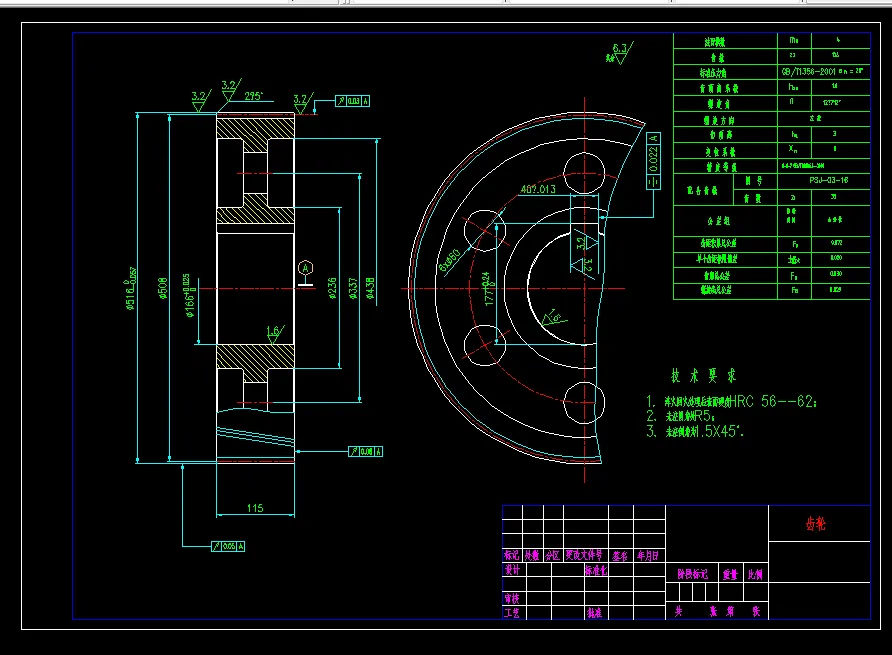Click the 3.2 roughness symbol inside the keyway
Viewport: 892px width, 655px height.
pyautogui.click(x=586, y=242)
